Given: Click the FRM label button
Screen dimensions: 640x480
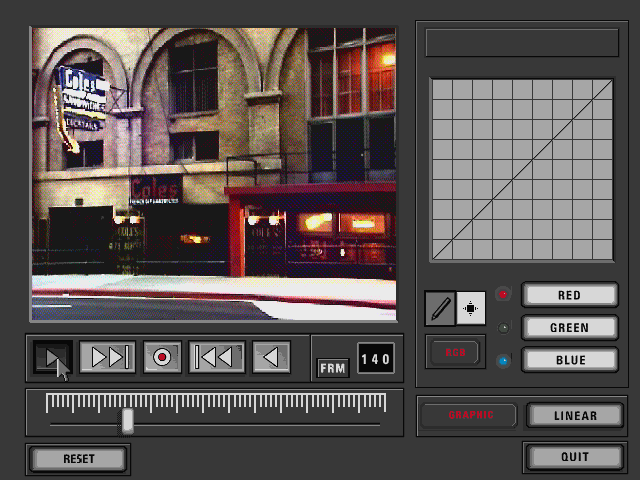Looking at the screenshot, I should click(x=333, y=368).
